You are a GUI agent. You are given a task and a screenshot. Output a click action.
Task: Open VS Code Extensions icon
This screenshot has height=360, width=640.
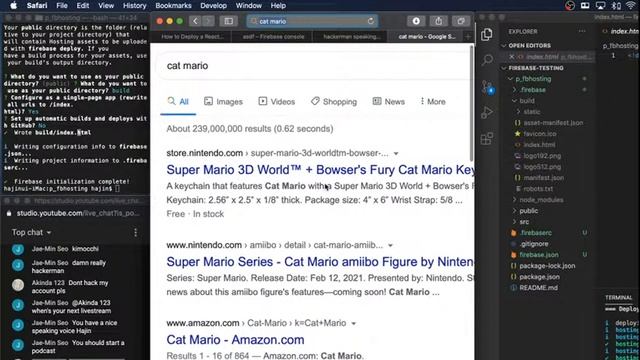(487, 139)
